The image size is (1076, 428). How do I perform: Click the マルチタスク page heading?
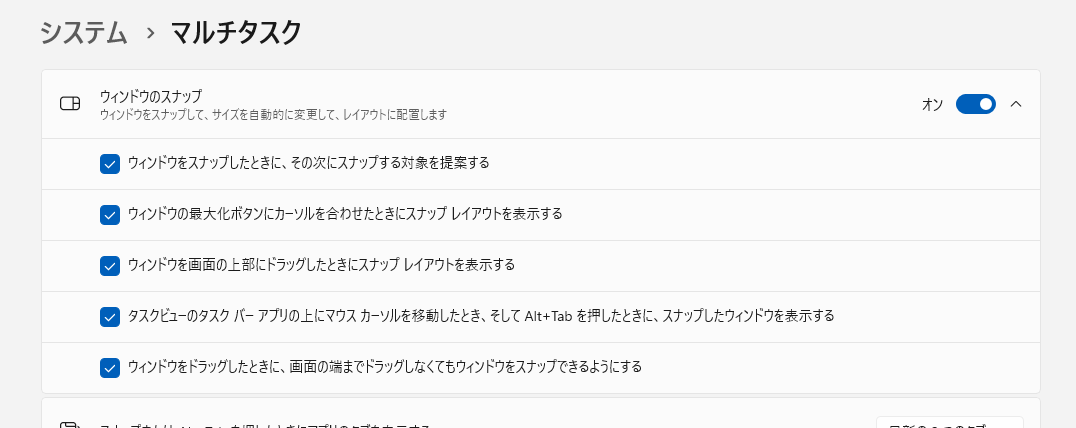(236, 33)
